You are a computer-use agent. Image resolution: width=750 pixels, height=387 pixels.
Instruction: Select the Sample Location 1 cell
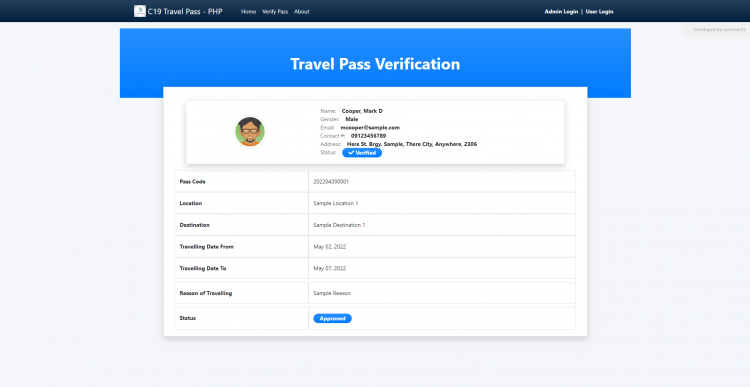pyautogui.click(x=442, y=203)
